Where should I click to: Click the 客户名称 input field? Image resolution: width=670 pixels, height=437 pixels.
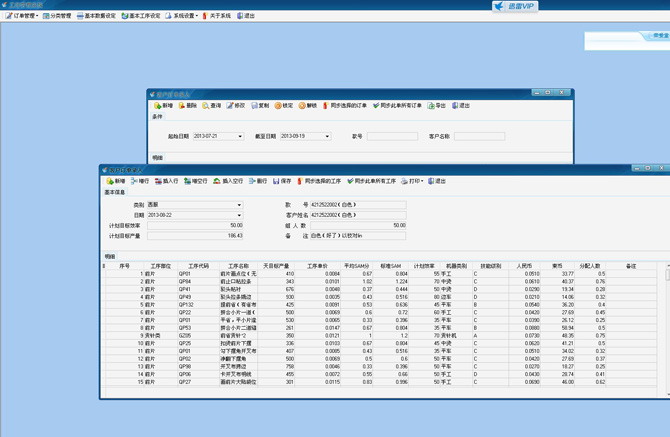(x=479, y=136)
